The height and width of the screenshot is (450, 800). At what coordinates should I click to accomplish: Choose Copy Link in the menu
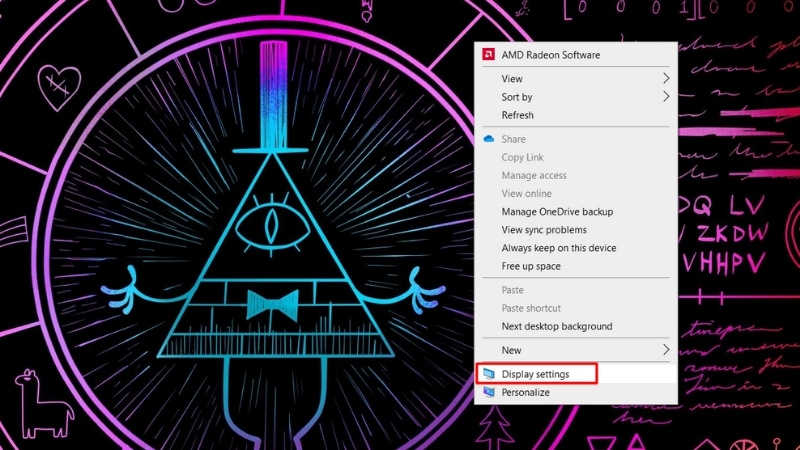pos(576,157)
